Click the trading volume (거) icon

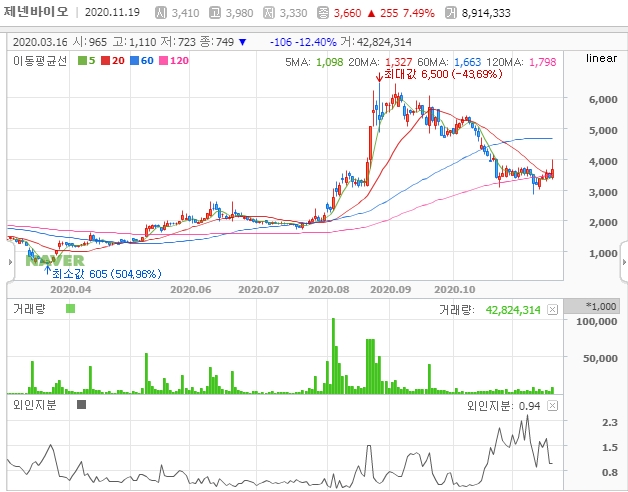(451, 13)
